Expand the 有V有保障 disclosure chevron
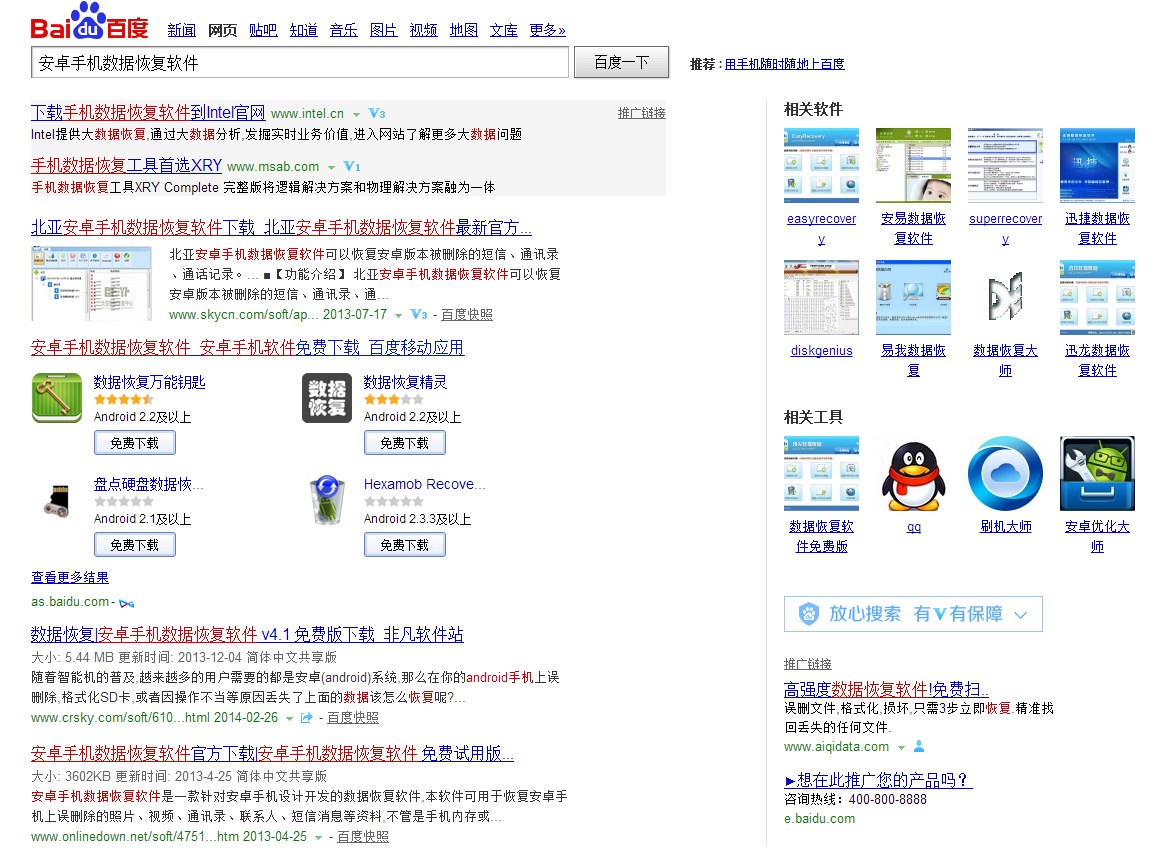 pos(1019,614)
